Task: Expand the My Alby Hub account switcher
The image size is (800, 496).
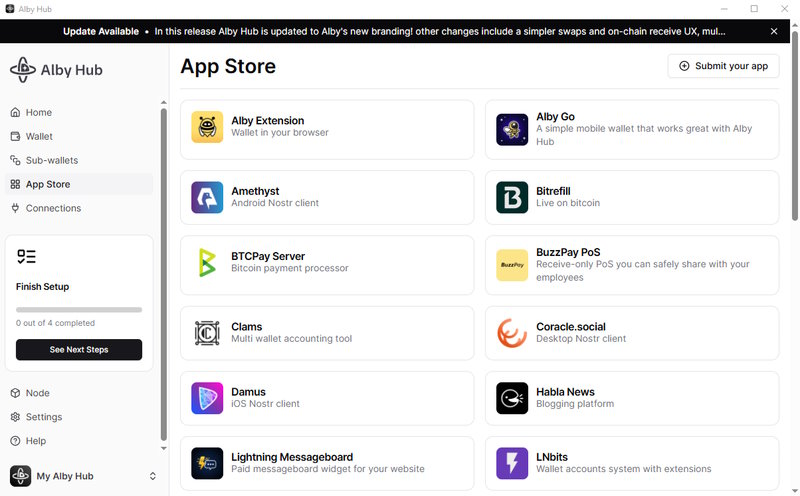Action: click(x=153, y=476)
